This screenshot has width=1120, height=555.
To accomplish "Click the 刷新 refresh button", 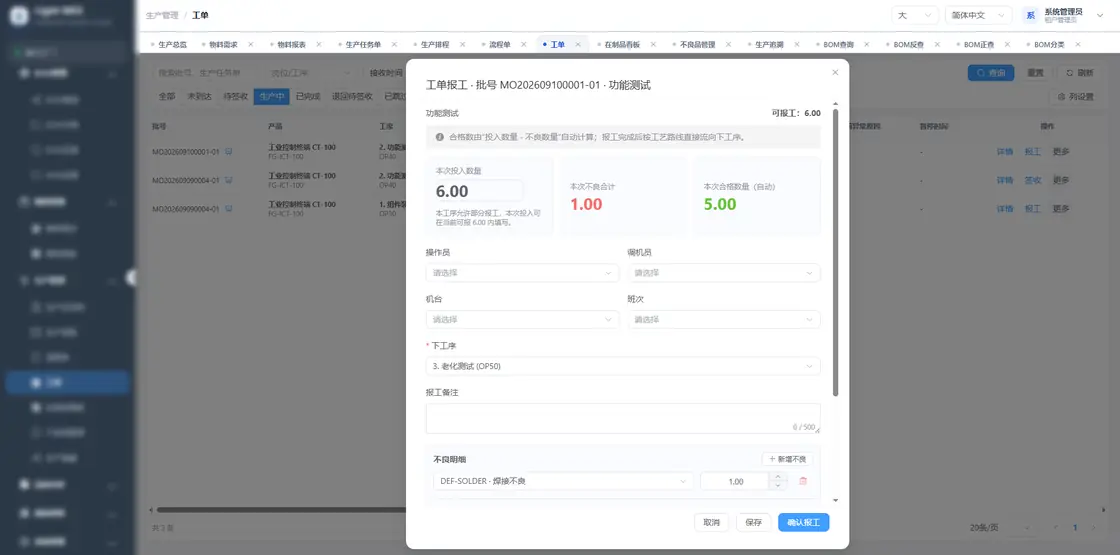I will (x=1079, y=73).
